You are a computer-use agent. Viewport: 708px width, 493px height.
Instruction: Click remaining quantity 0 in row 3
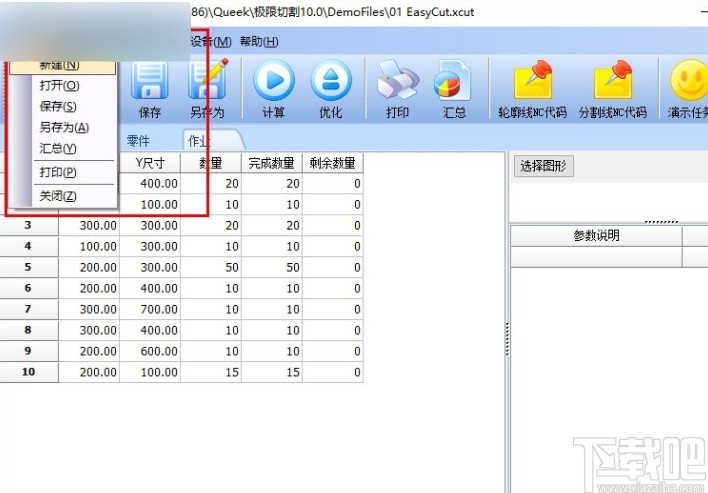pyautogui.click(x=333, y=225)
